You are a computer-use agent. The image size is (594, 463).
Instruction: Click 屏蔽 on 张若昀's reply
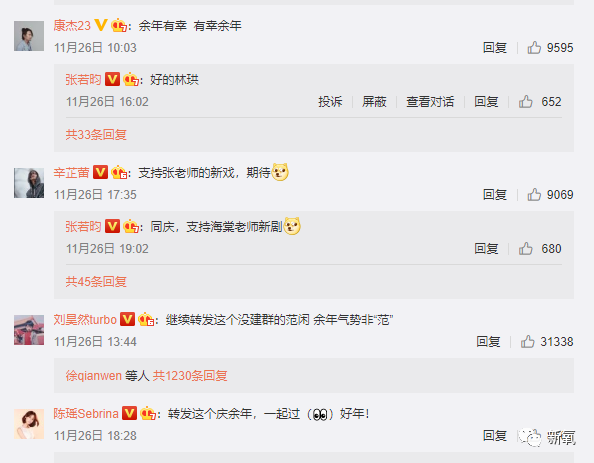(x=374, y=102)
